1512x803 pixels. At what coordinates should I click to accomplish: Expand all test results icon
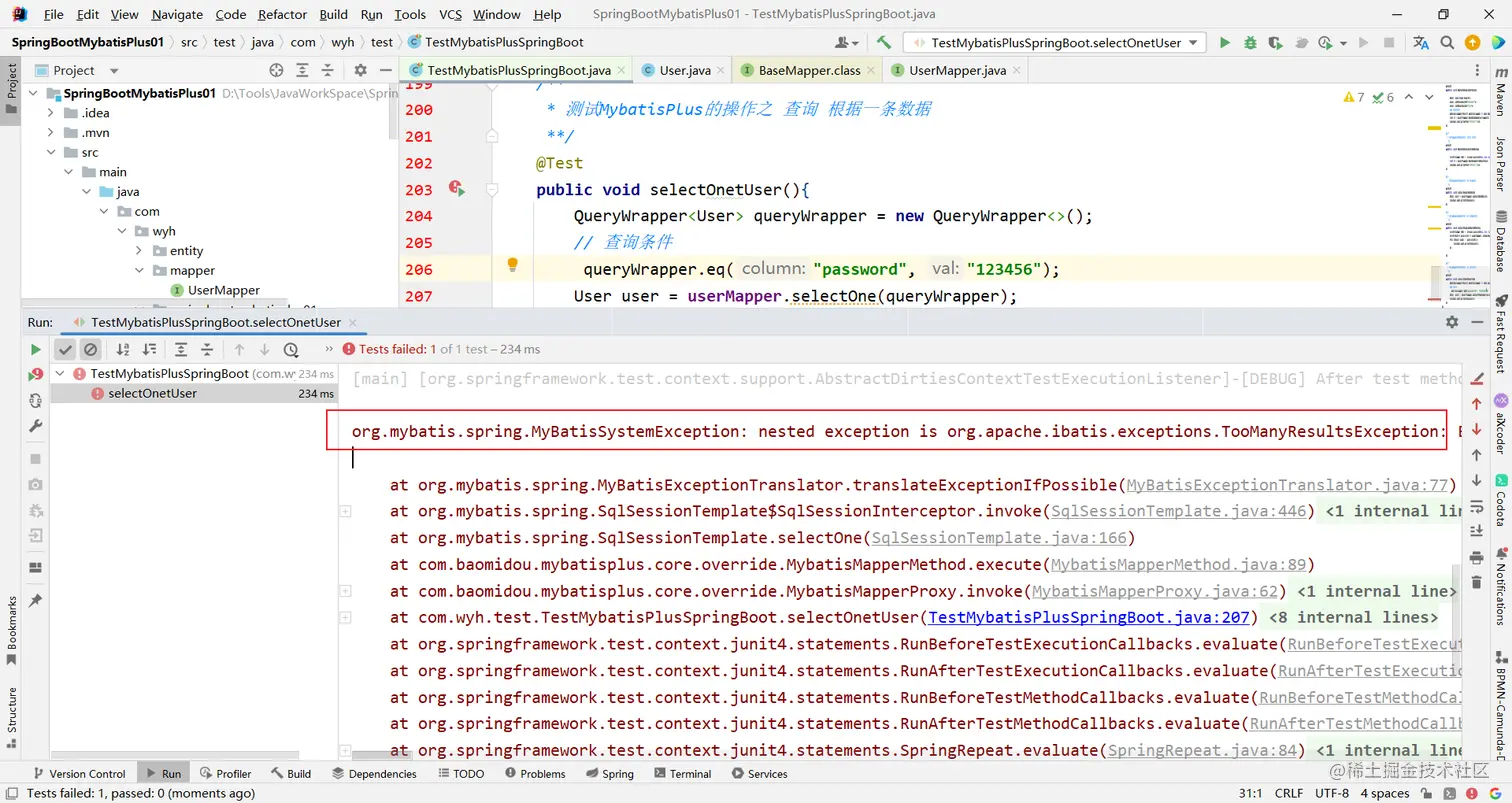[x=181, y=349]
